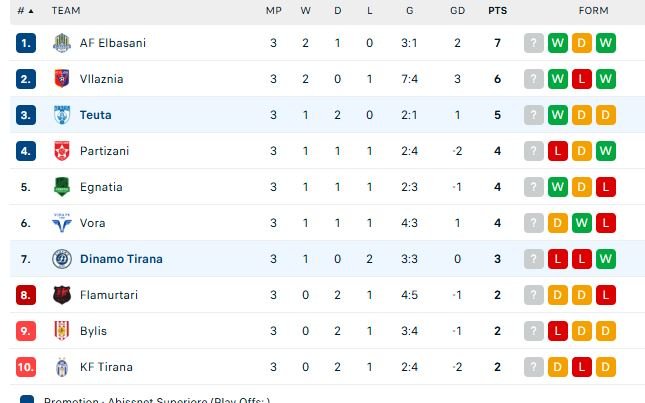
Task: Click the Bylis club crest
Action: pyautogui.click(x=62, y=331)
